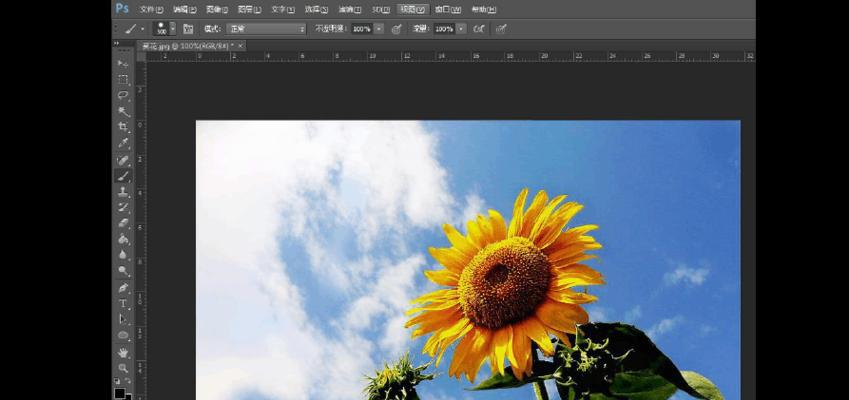Enable airbrush mode button

pyautogui.click(x=479, y=29)
